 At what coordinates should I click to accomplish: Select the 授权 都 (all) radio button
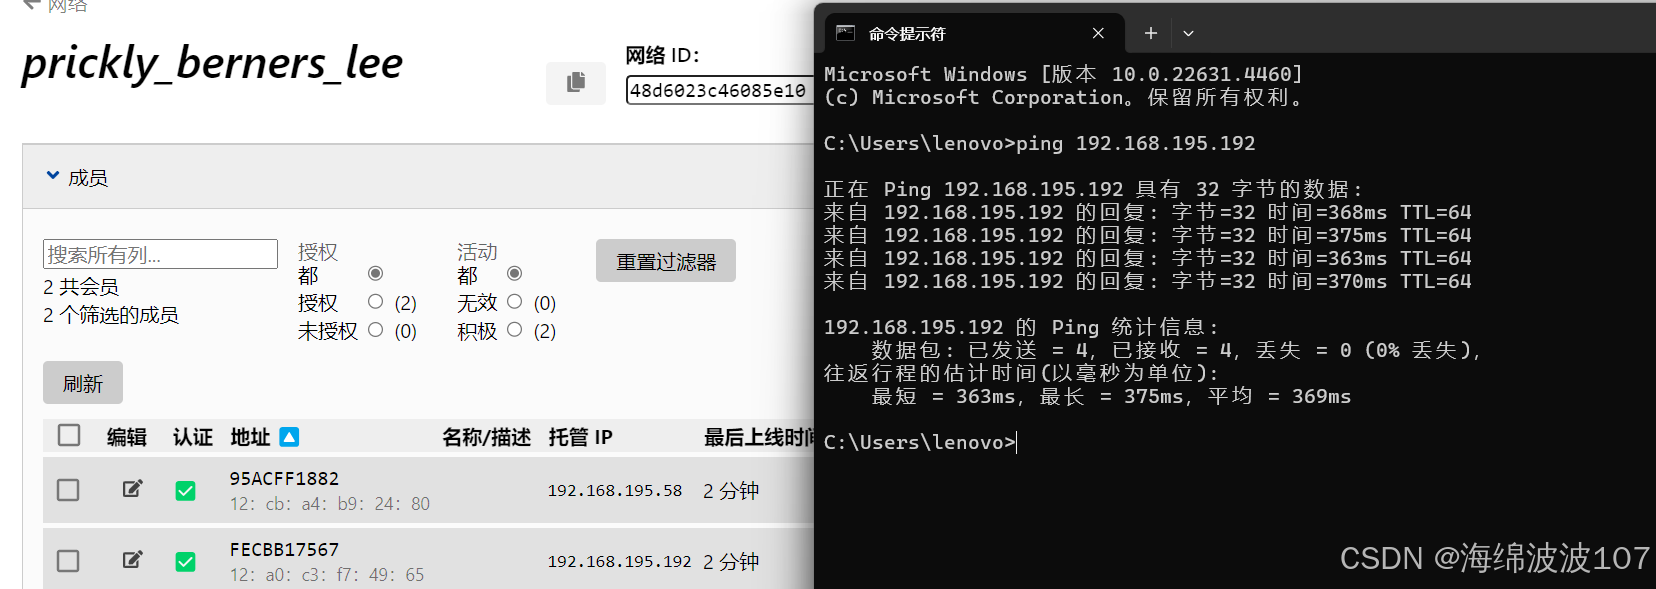[376, 274]
